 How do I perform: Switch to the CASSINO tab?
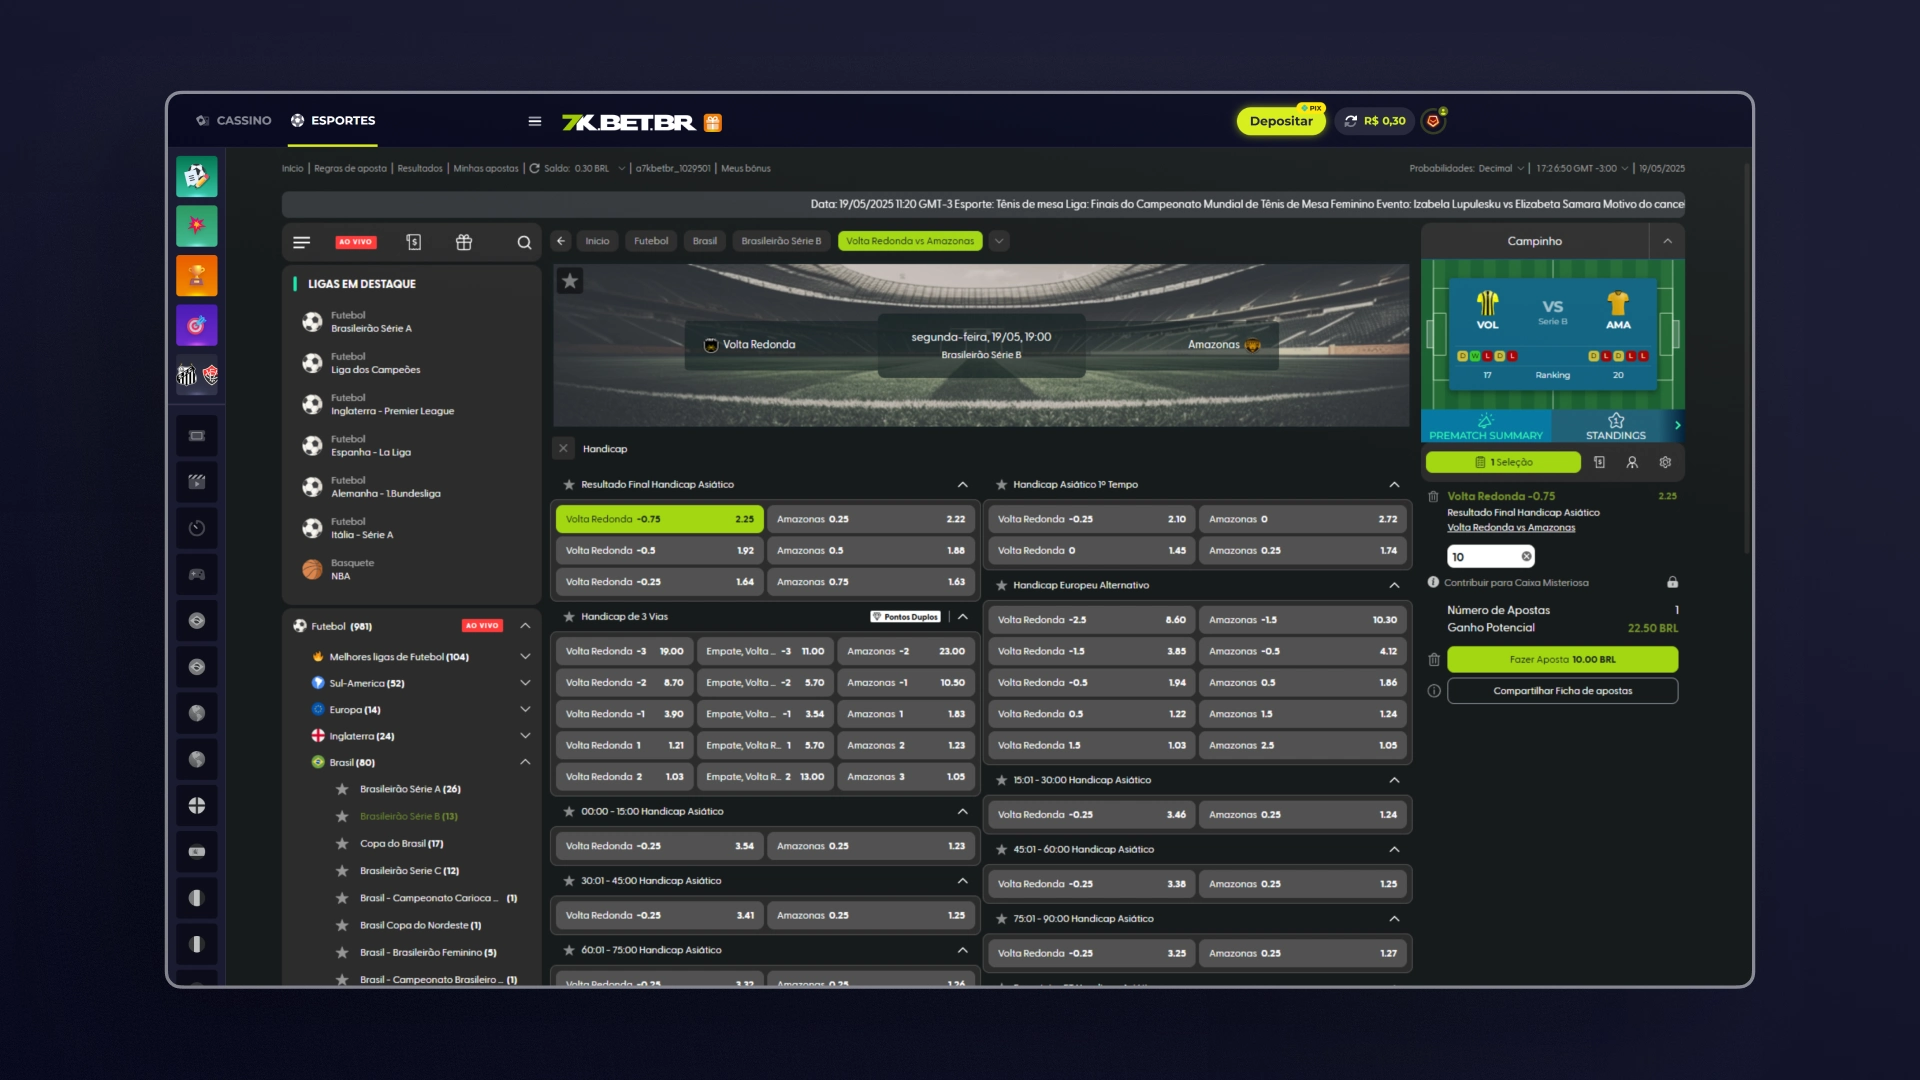click(234, 120)
